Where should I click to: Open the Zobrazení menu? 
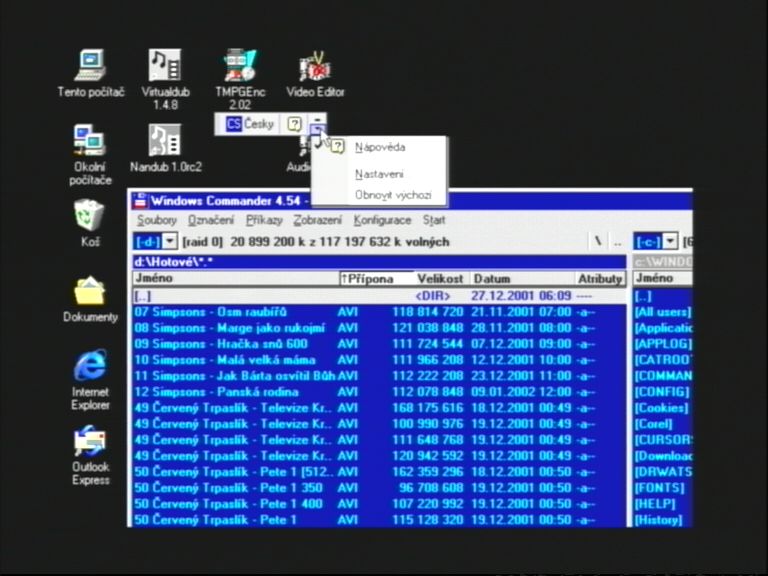coord(317,220)
